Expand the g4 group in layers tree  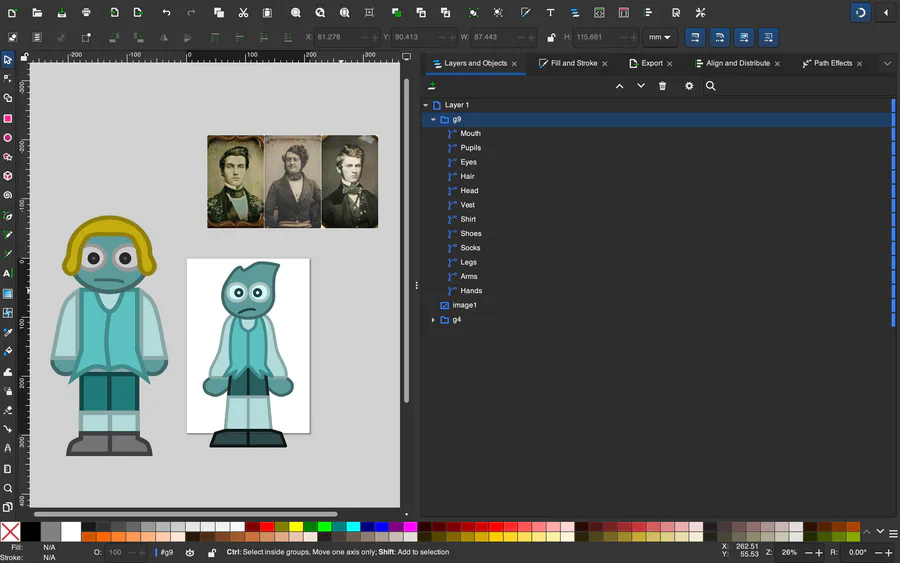[x=433, y=320]
